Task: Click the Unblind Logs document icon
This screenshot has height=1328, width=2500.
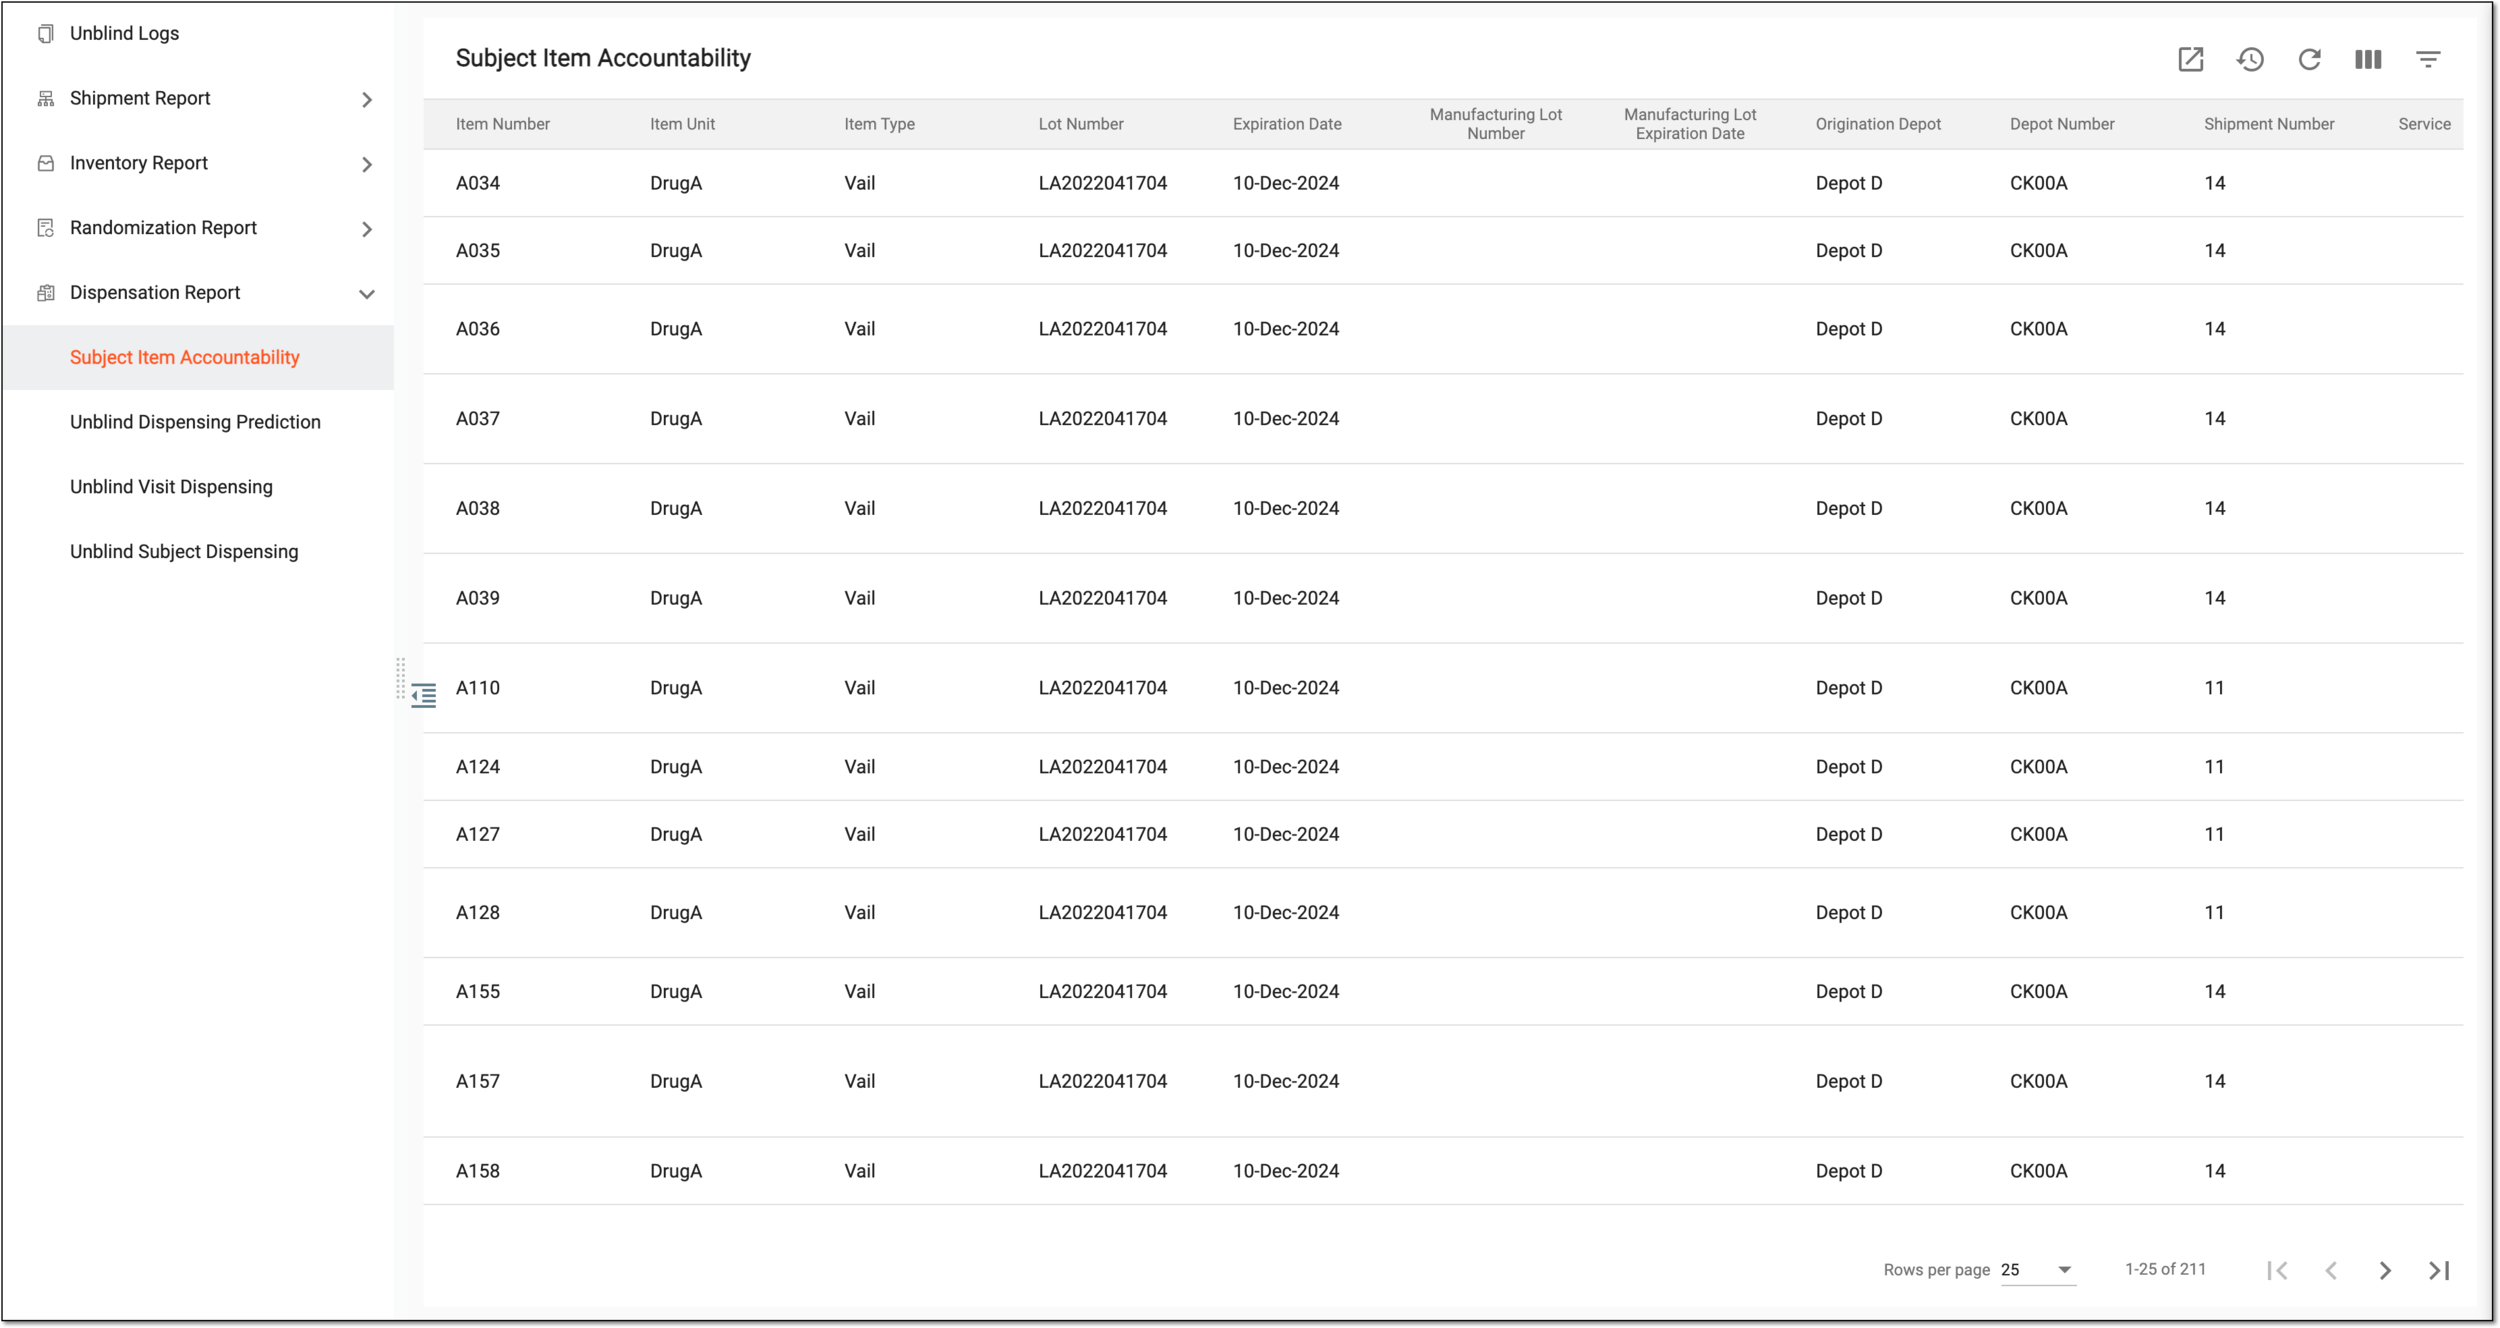Action: (45, 34)
